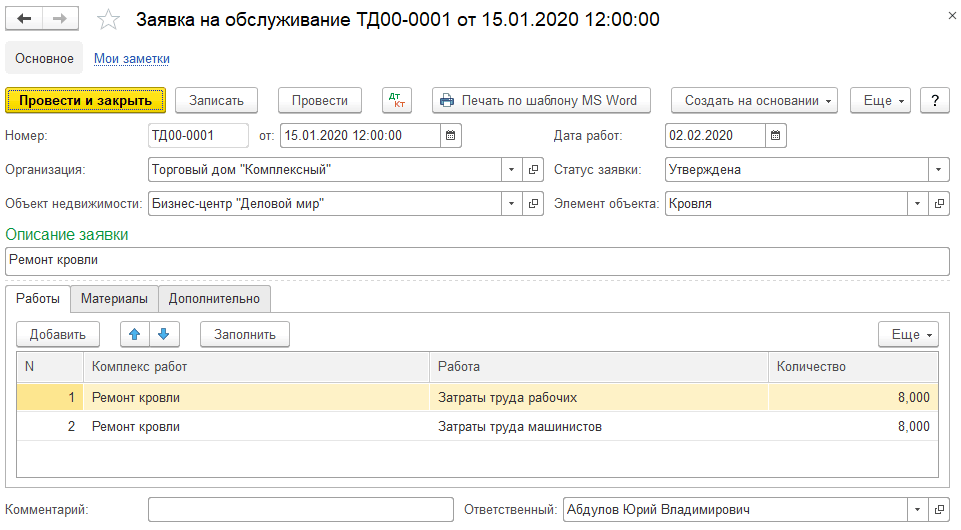Move the selected row up

coord(135,334)
